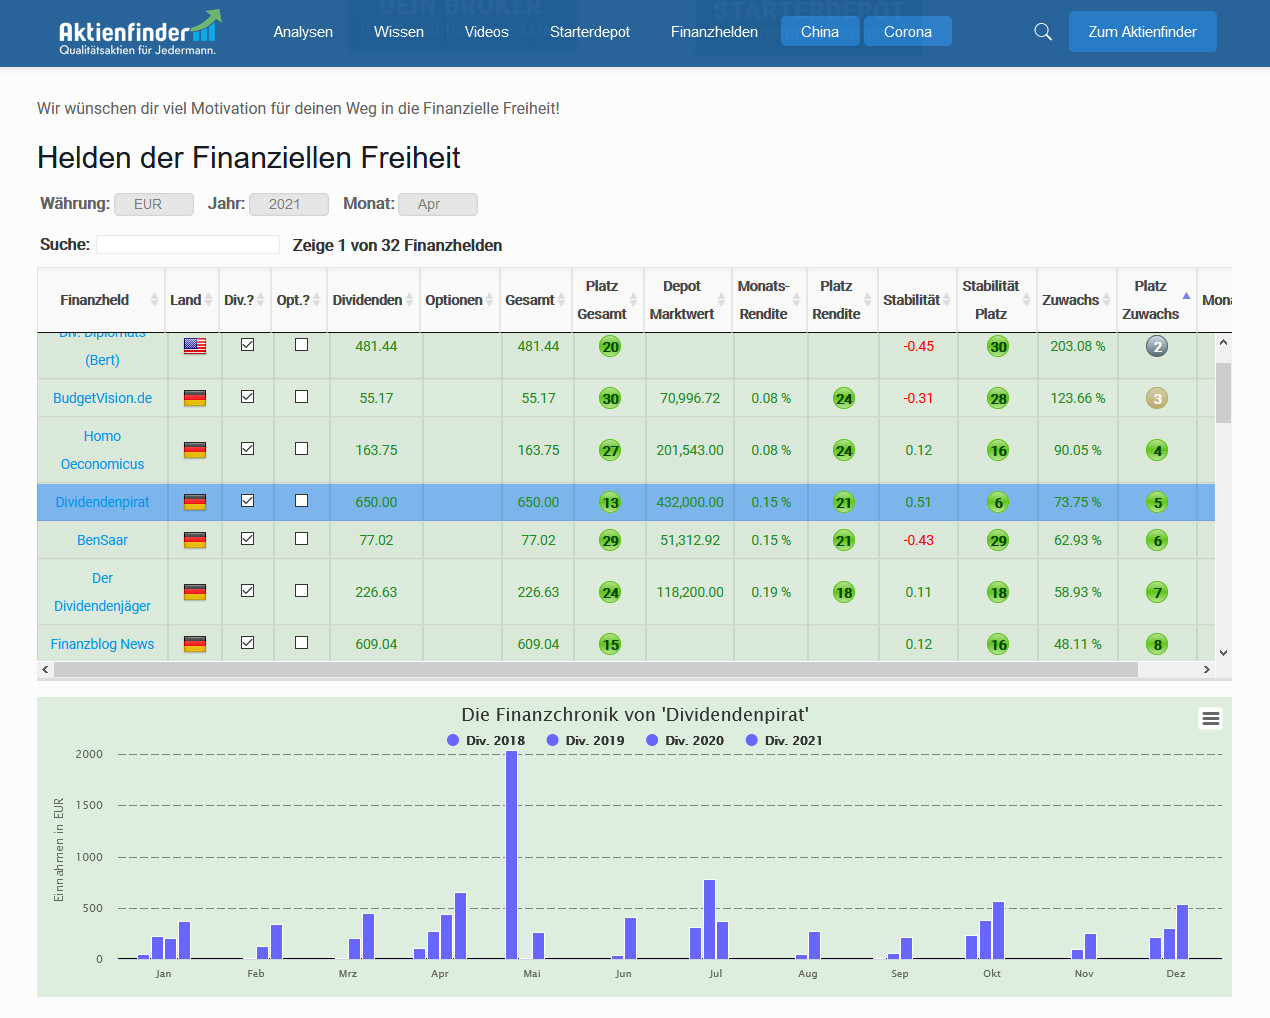Click table vertical scroll down arrow
1270x1018 pixels.
click(x=1223, y=652)
